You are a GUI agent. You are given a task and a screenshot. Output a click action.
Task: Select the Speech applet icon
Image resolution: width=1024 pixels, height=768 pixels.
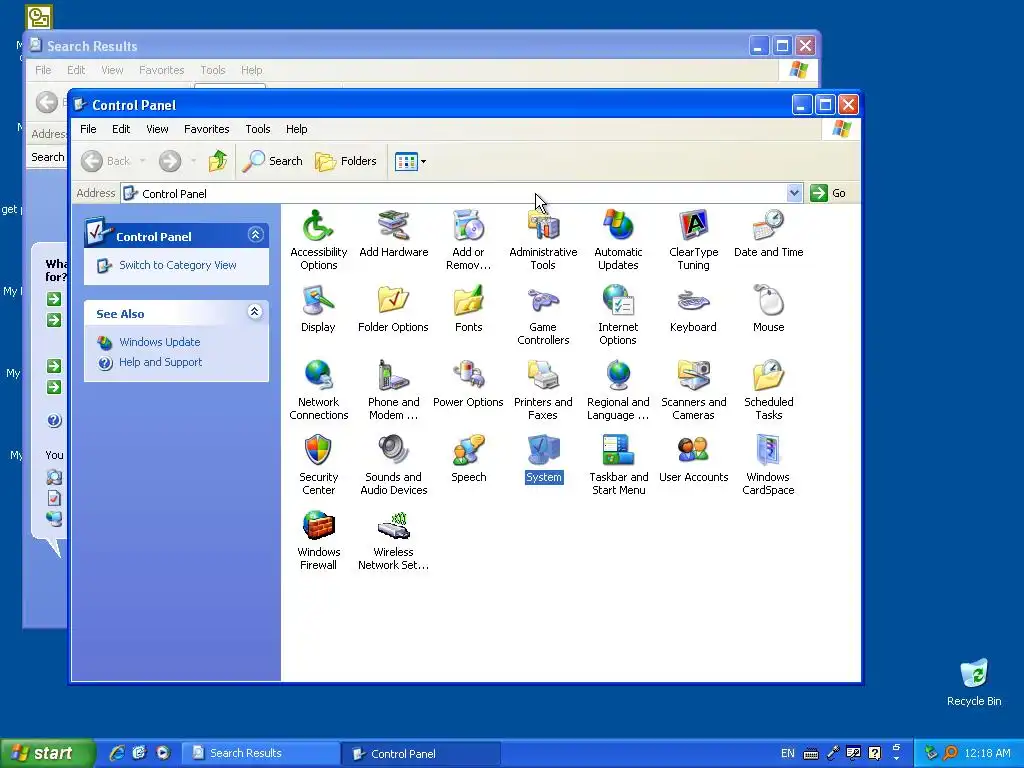coord(468,451)
